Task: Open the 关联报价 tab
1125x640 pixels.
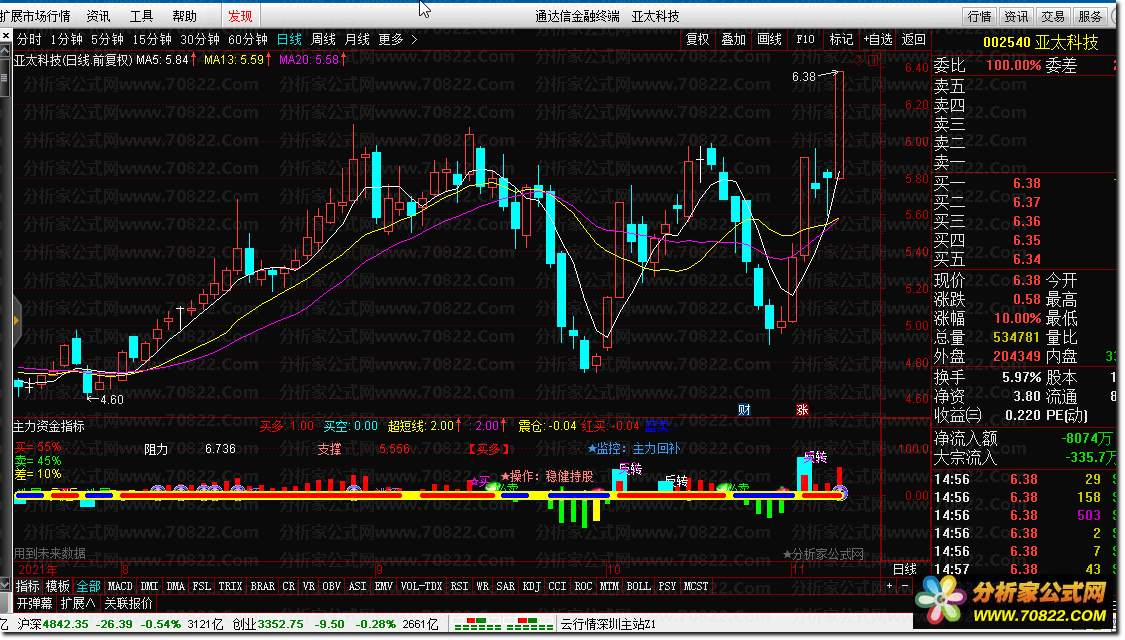Action: (128, 603)
